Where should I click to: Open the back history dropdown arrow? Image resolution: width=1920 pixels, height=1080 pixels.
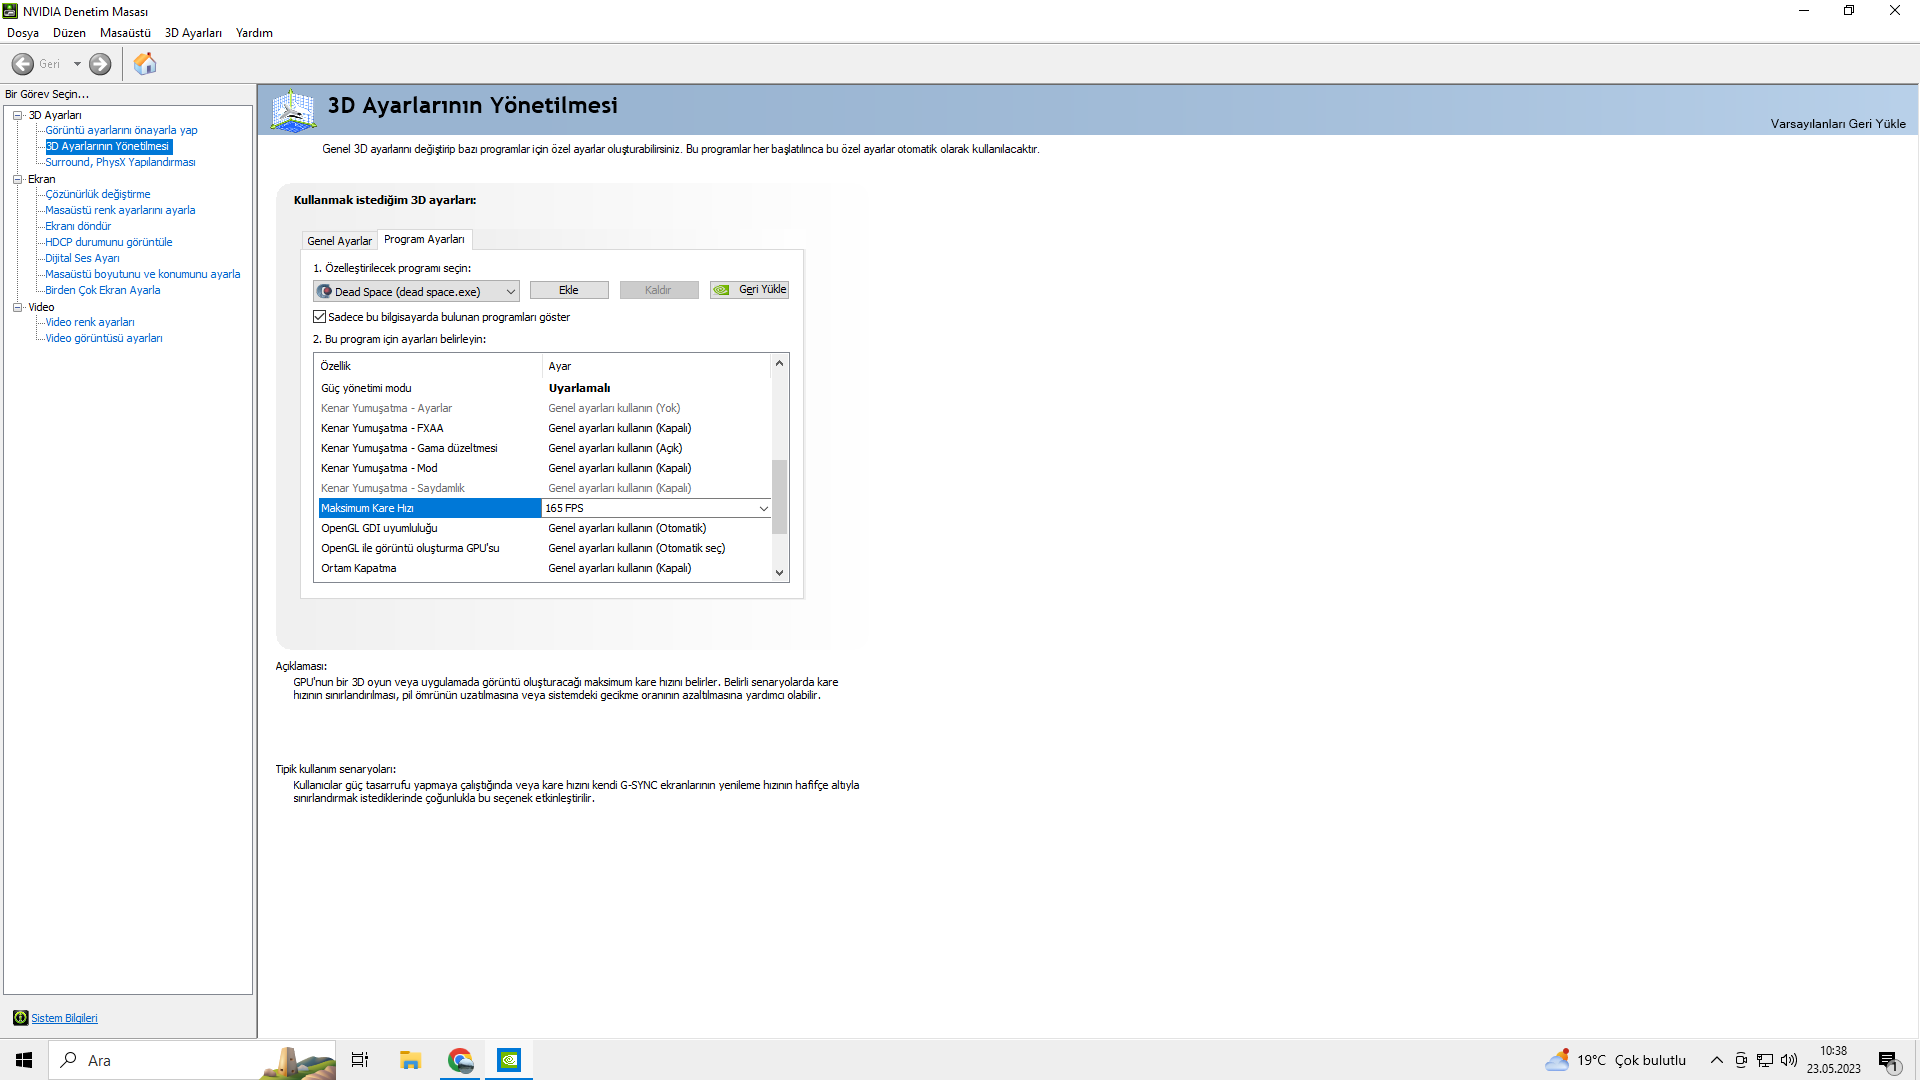pyautogui.click(x=77, y=64)
